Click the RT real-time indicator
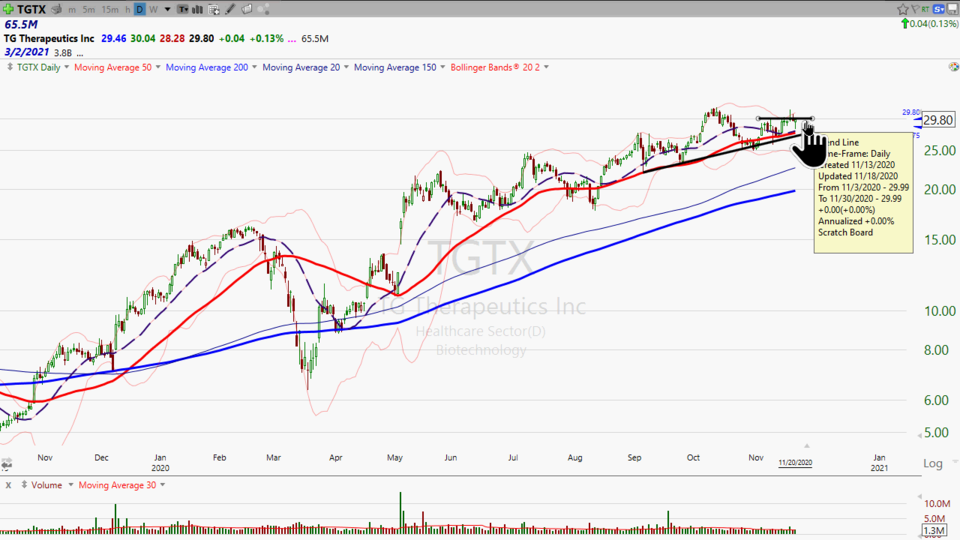960x540 pixels. pos(925,9)
